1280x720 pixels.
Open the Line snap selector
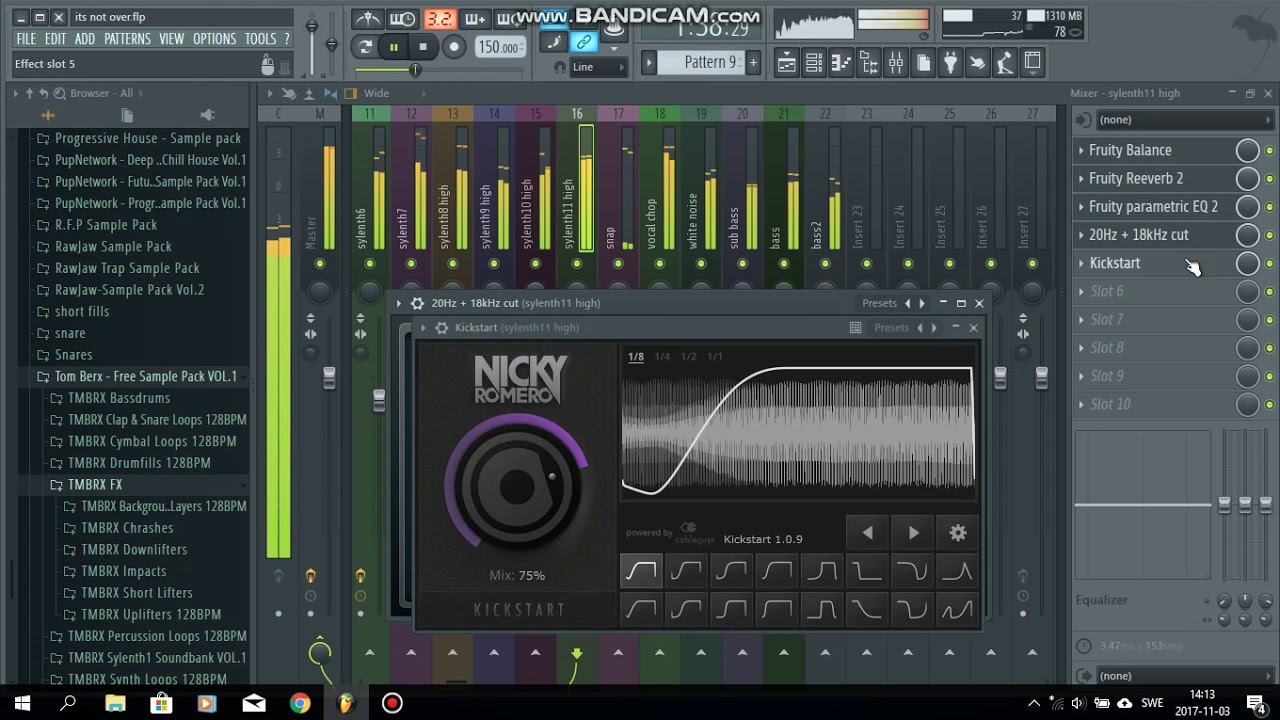click(x=598, y=67)
